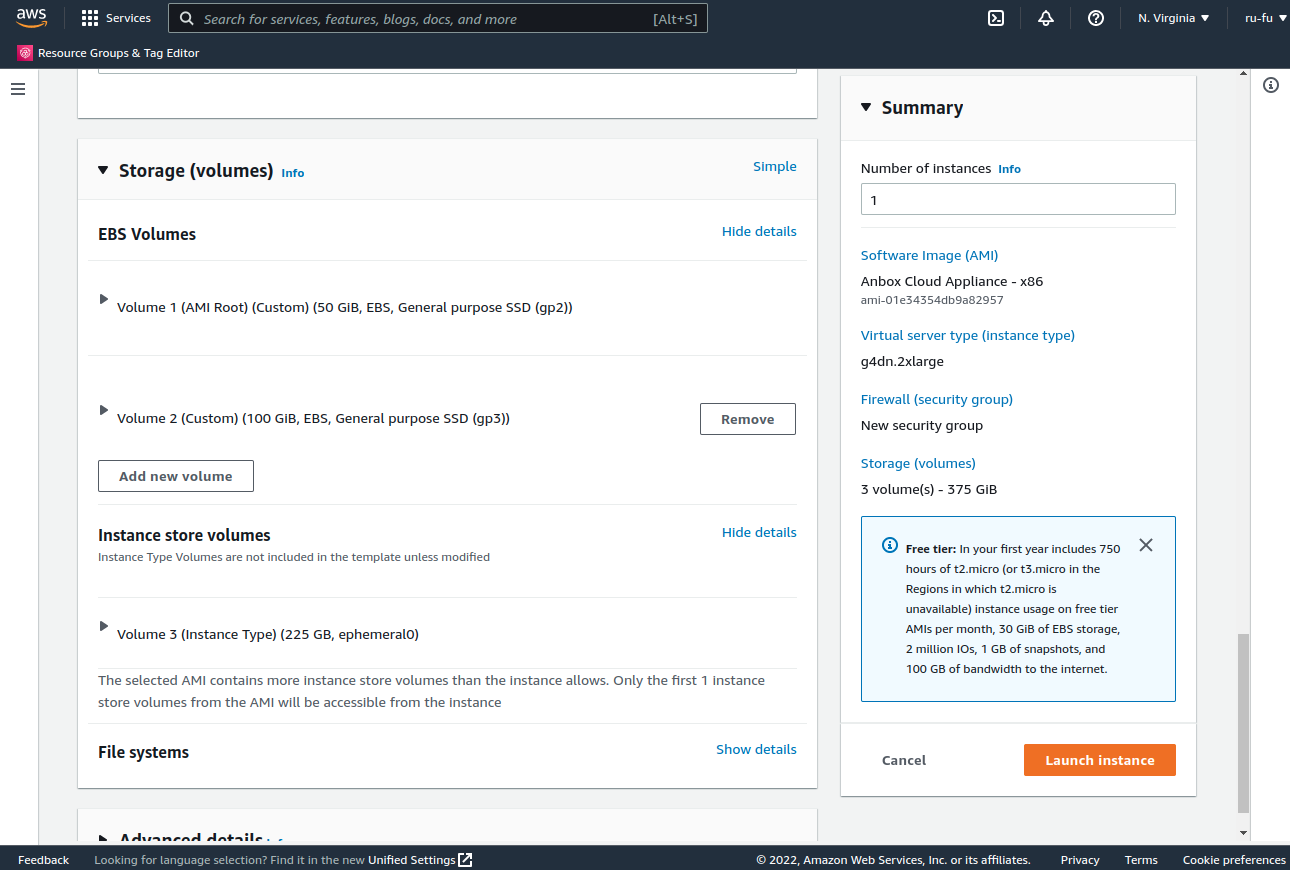The width and height of the screenshot is (1290, 870).
Task: Open Virtual server type summary link
Action: (x=968, y=335)
